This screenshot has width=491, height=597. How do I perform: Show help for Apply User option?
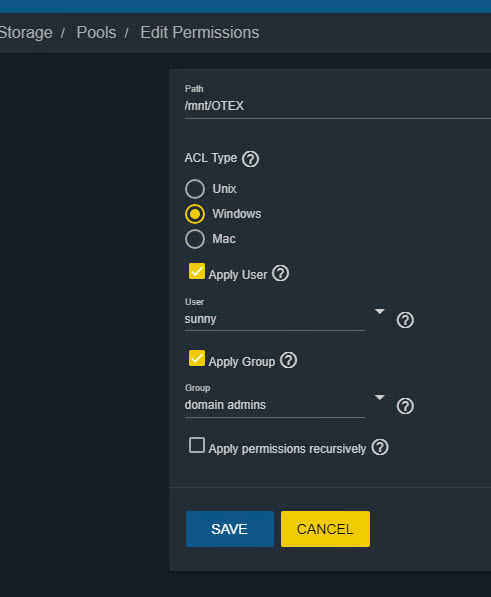pos(281,273)
